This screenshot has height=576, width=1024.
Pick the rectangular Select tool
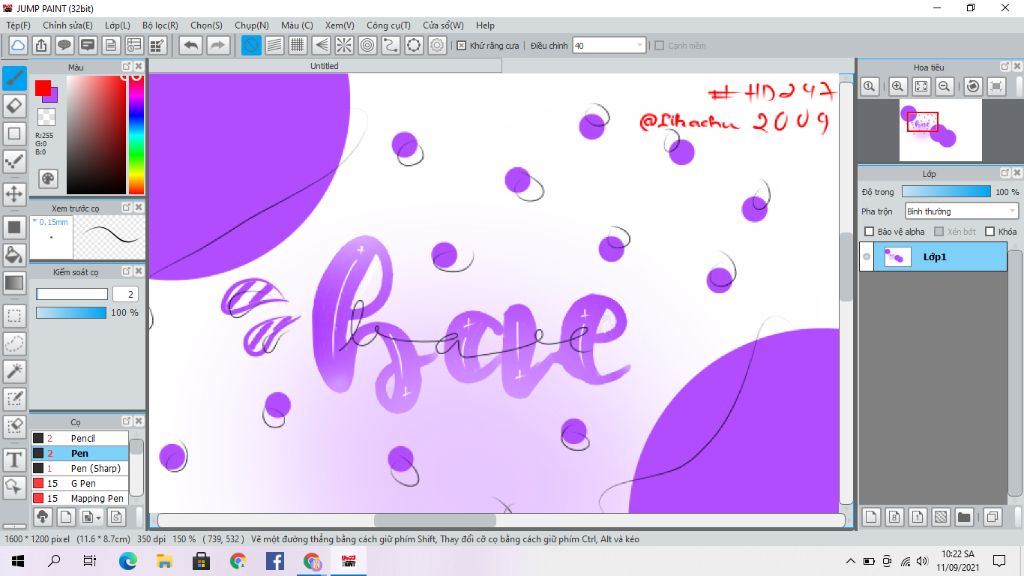tap(14, 316)
